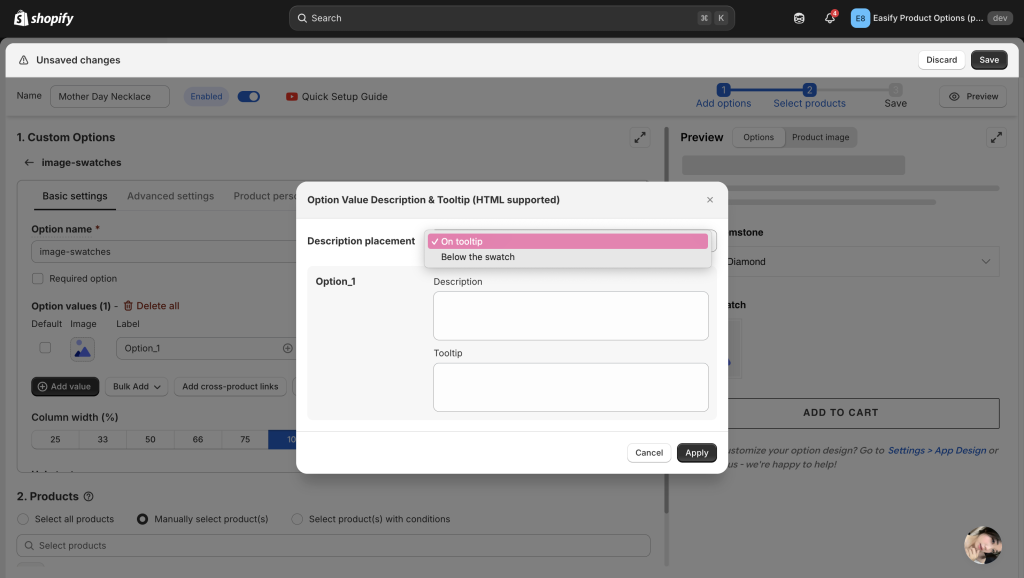Image resolution: width=1024 pixels, height=578 pixels.
Task: Click the store sidekick icon in top bar
Action: point(799,18)
